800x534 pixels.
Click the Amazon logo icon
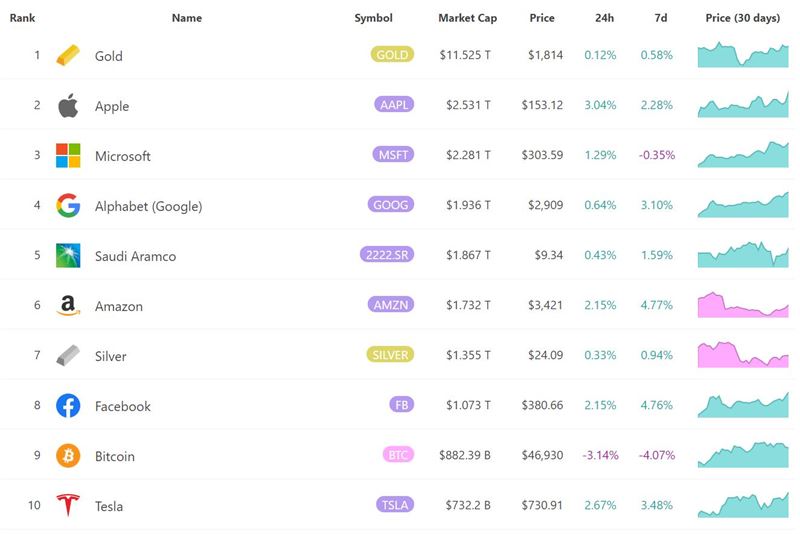coord(68,305)
